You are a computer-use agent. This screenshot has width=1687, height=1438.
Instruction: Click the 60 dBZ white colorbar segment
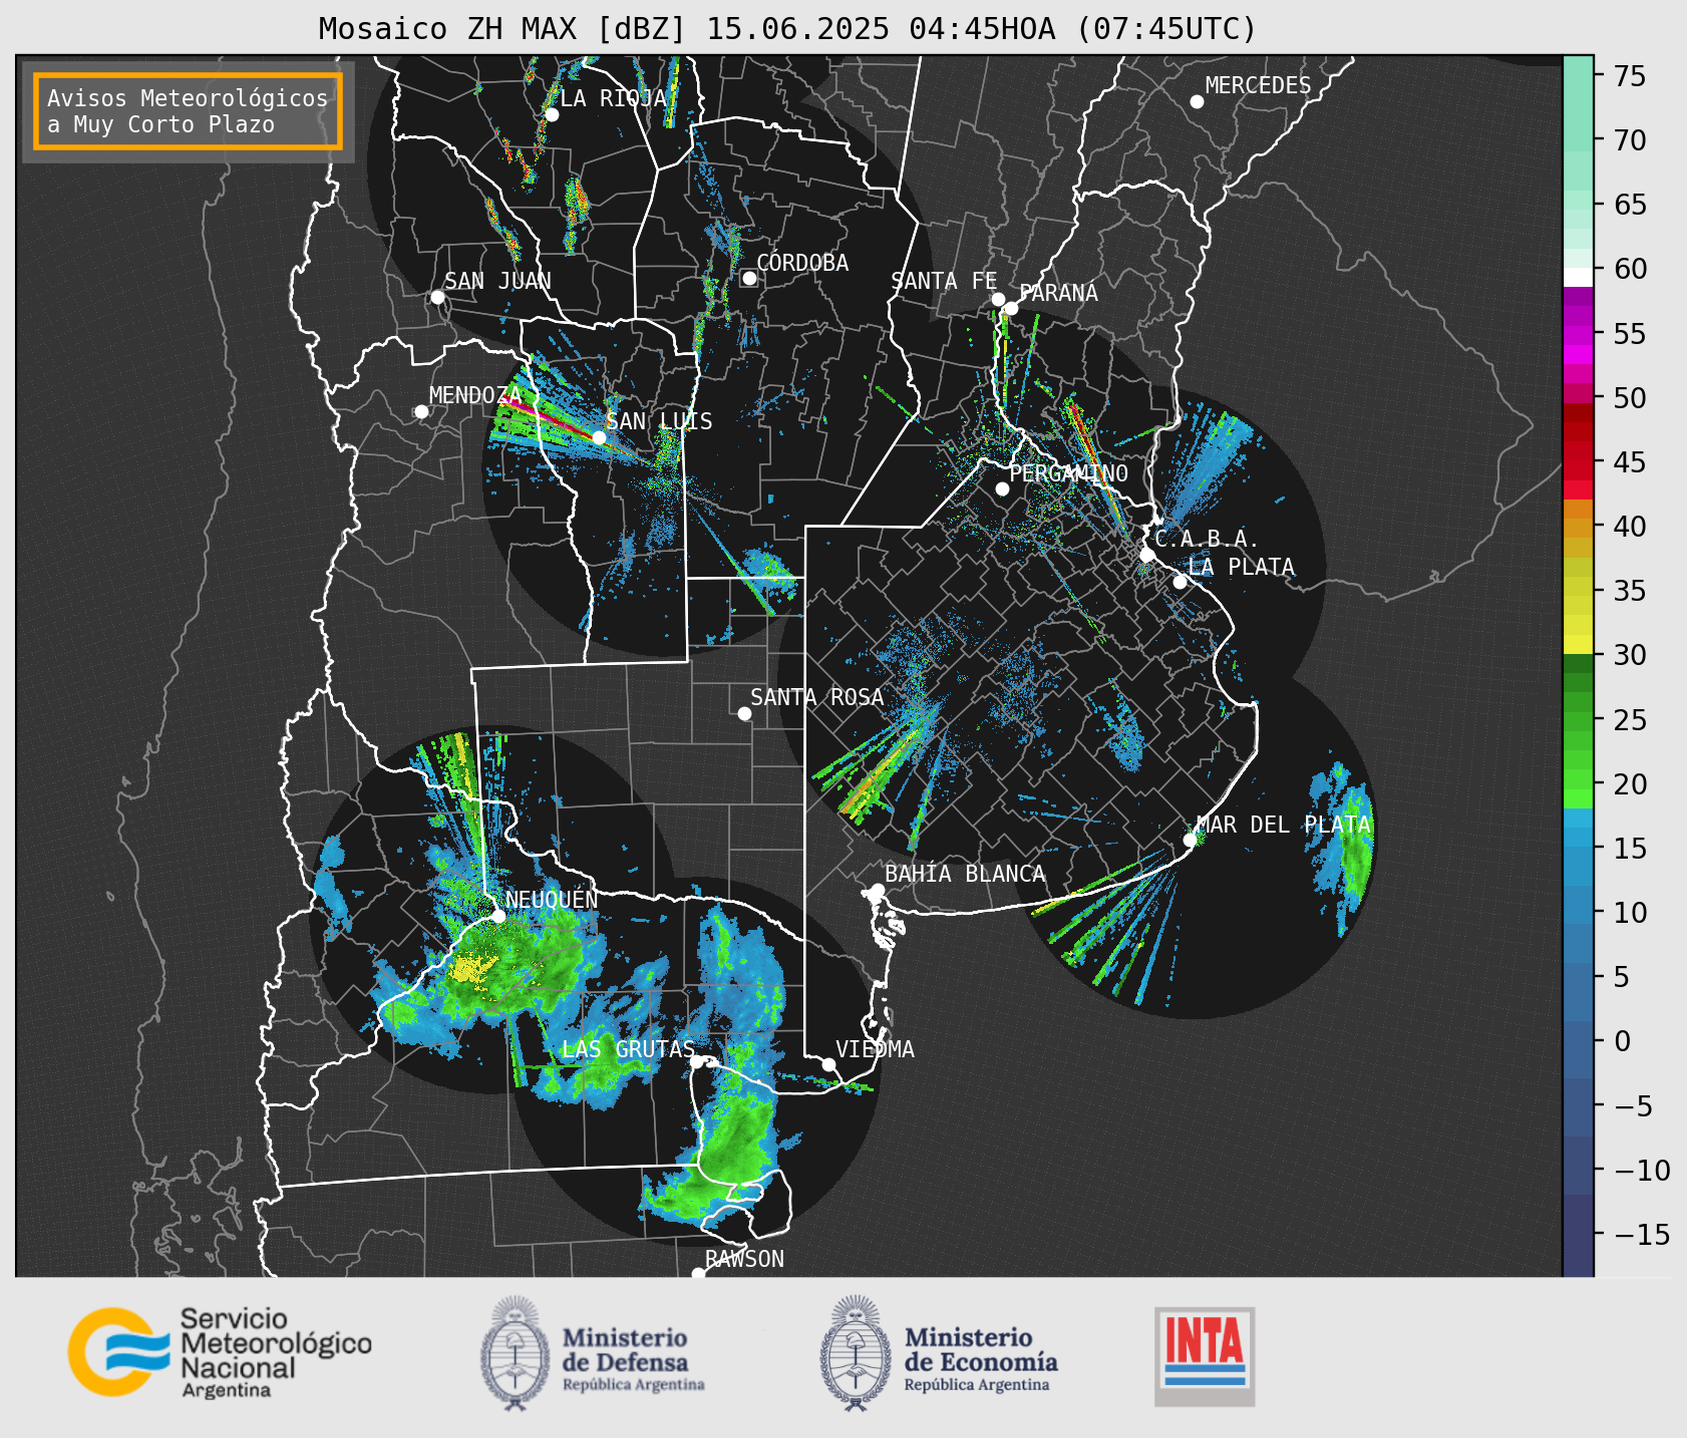pos(1578,276)
